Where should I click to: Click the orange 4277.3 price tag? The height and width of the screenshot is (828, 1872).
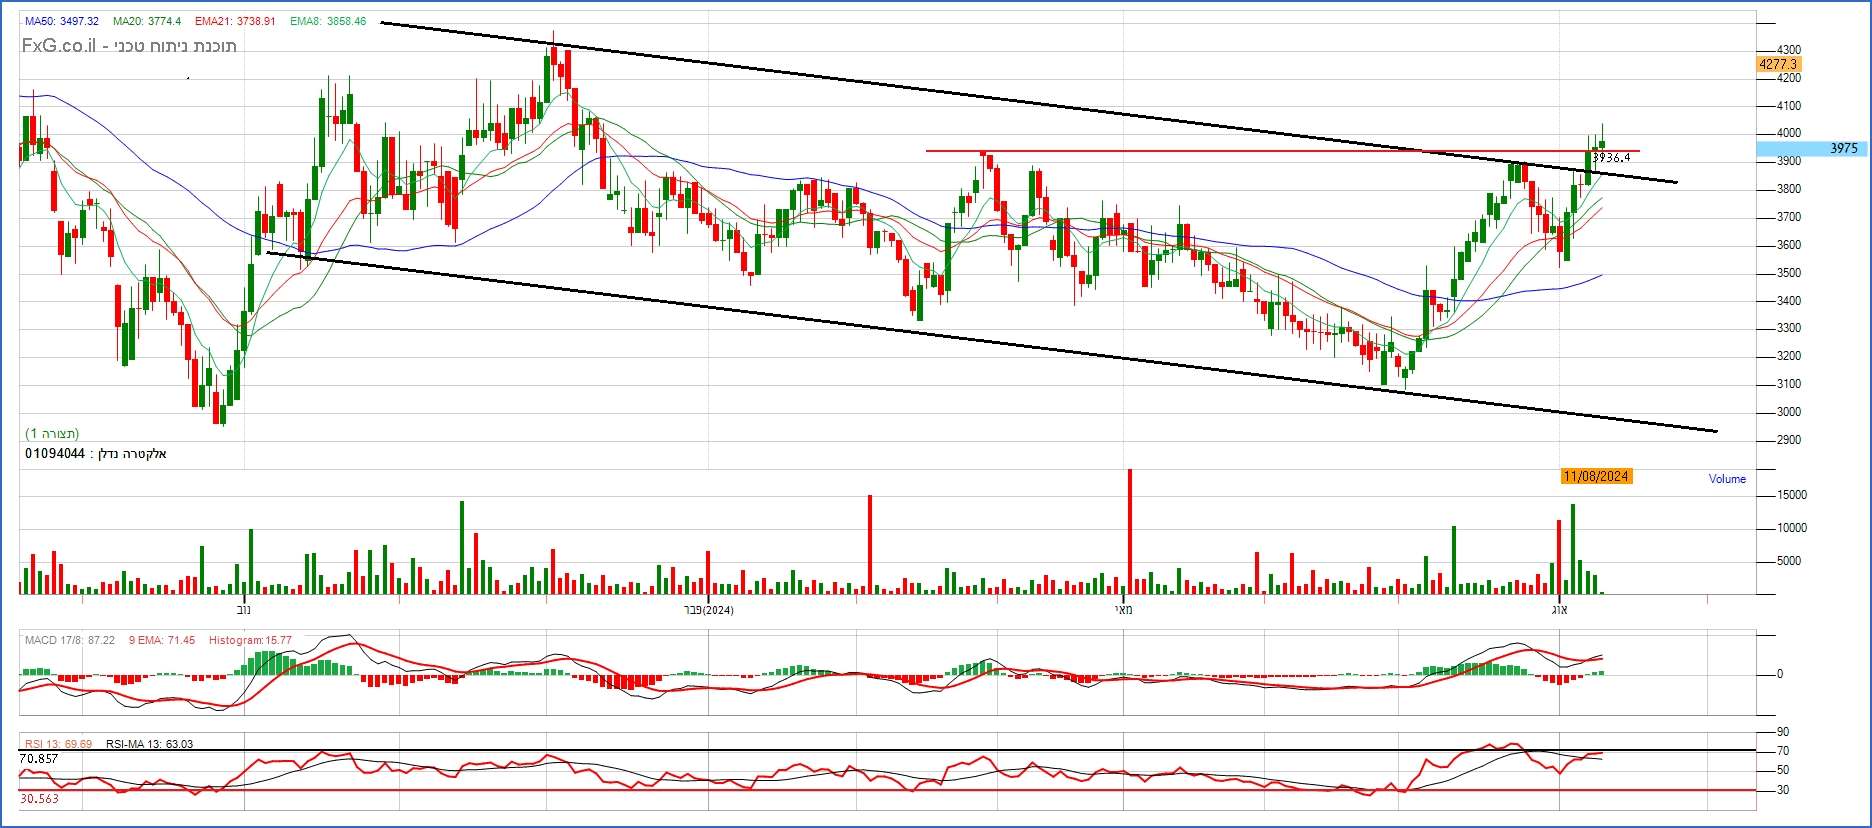tap(1778, 64)
